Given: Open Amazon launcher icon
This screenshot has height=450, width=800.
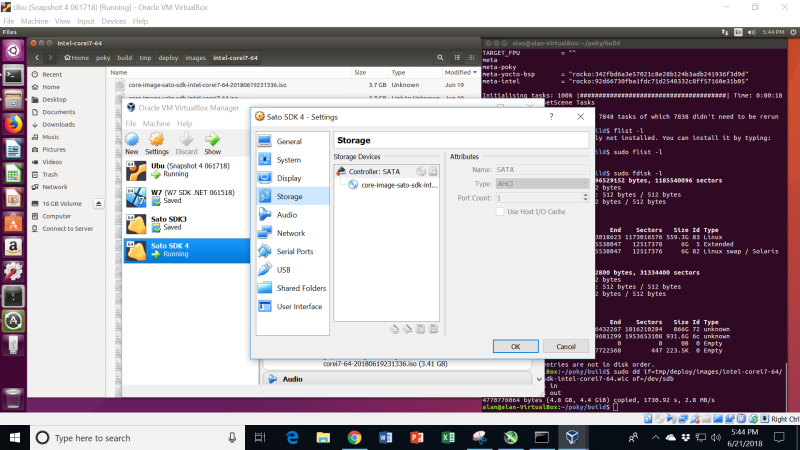Looking at the screenshot, I should tap(13, 247).
